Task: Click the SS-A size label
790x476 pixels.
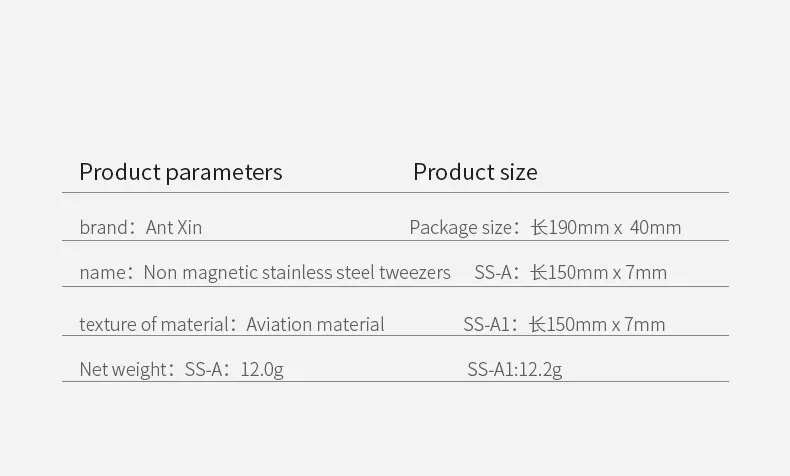Action: 493,273
